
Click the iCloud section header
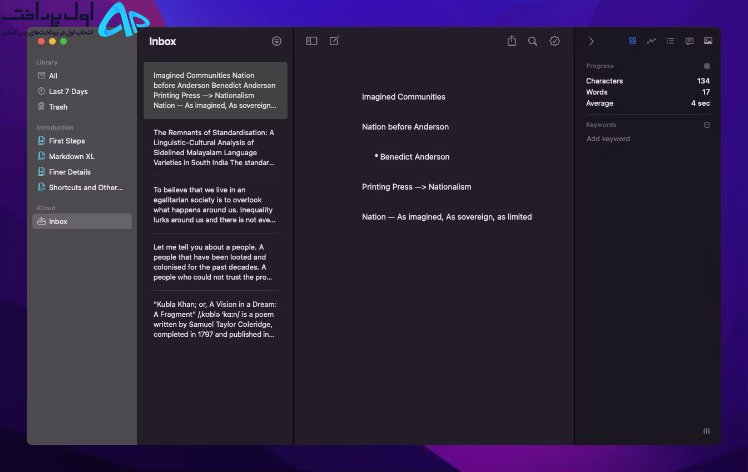[x=46, y=208]
